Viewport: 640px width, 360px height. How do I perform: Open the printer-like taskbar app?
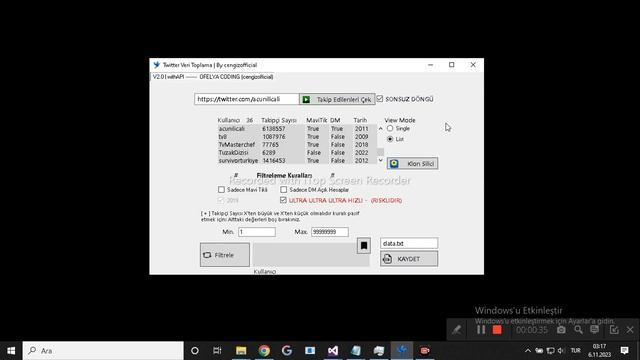coord(379,351)
